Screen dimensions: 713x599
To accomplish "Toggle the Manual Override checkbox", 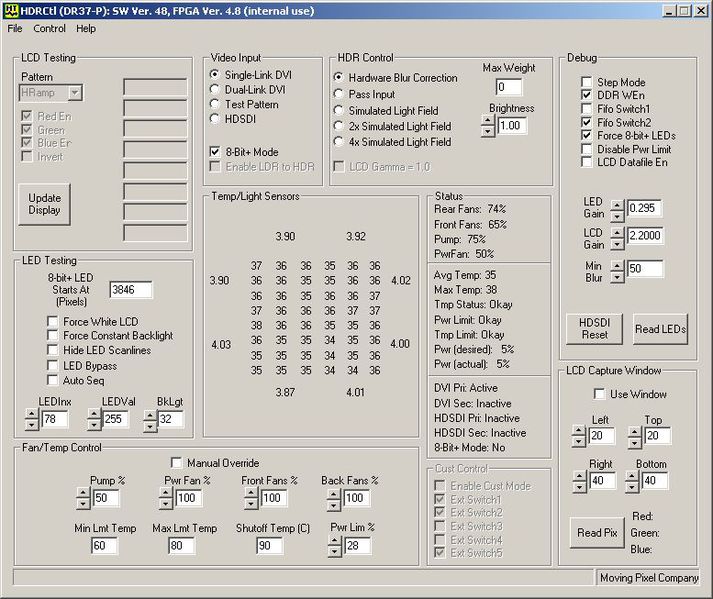I will pos(177,463).
